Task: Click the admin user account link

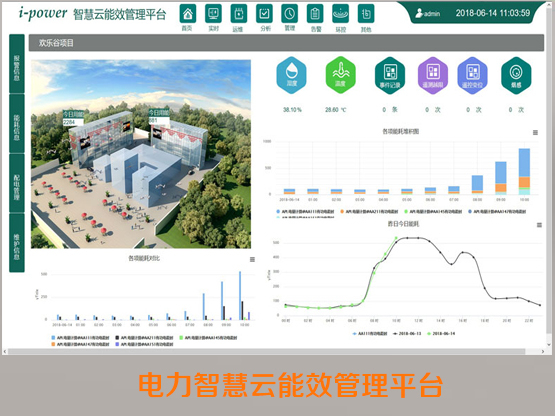Action: pyautogui.click(x=428, y=13)
